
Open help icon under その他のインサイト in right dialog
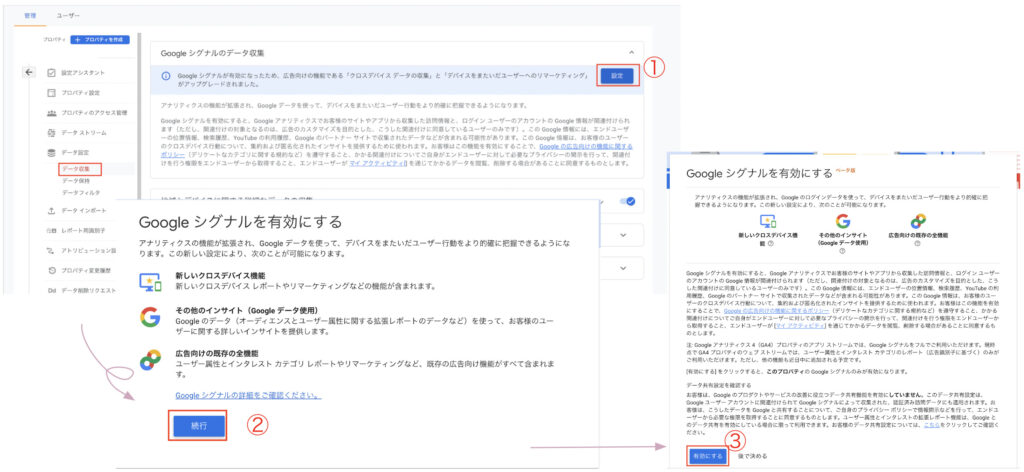[842, 249]
